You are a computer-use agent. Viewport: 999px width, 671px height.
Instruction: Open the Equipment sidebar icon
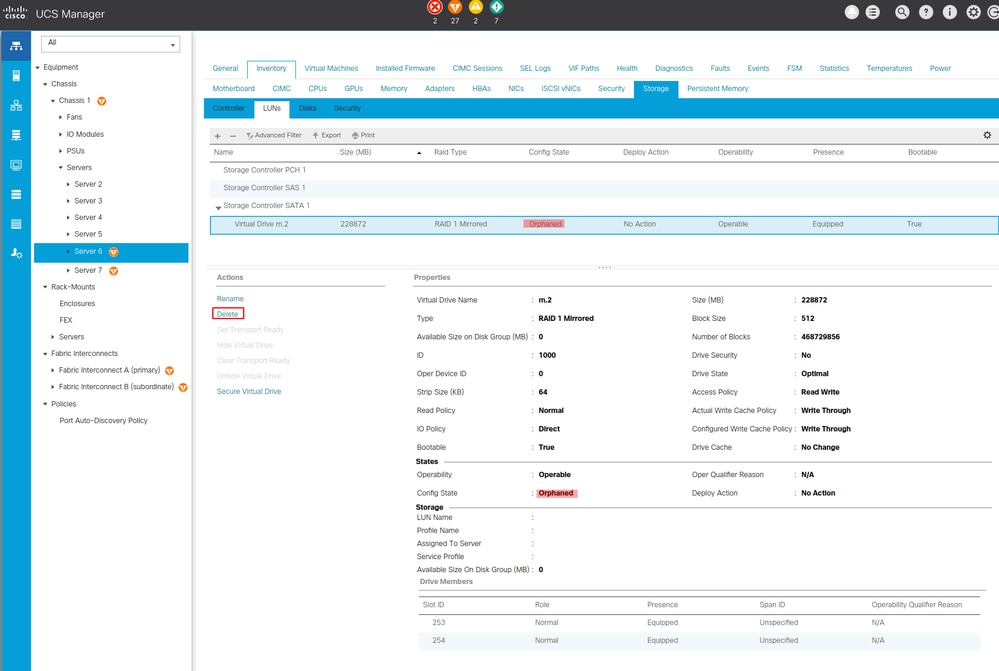(16, 46)
